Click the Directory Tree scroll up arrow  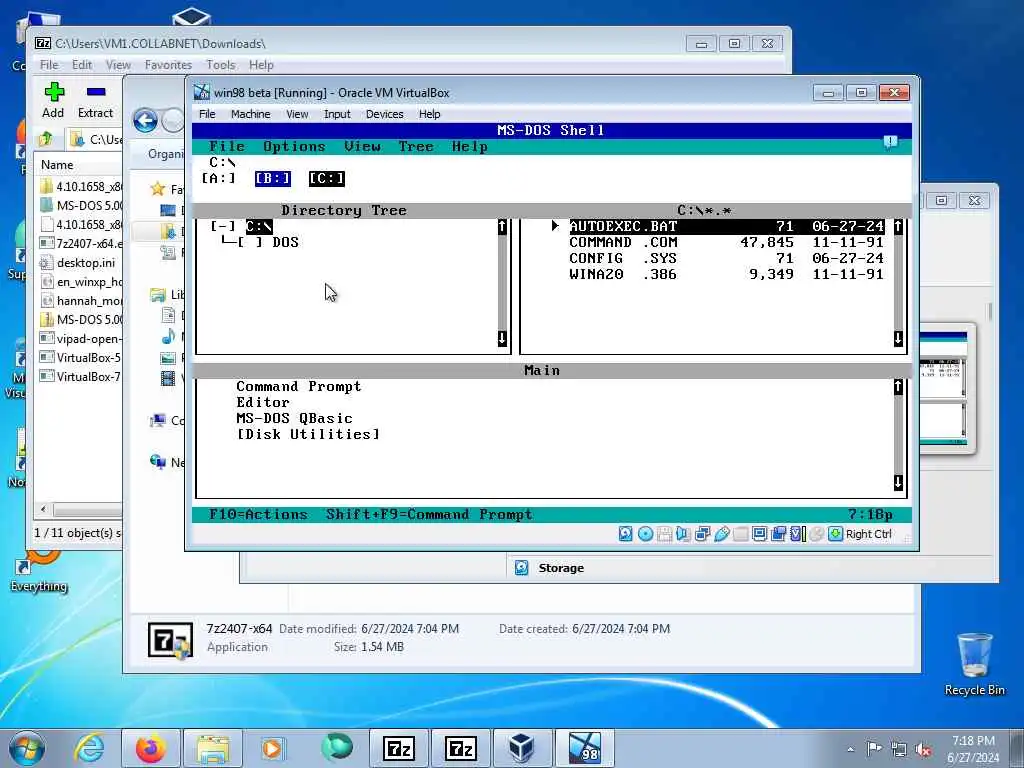pyautogui.click(x=502, y=227)
